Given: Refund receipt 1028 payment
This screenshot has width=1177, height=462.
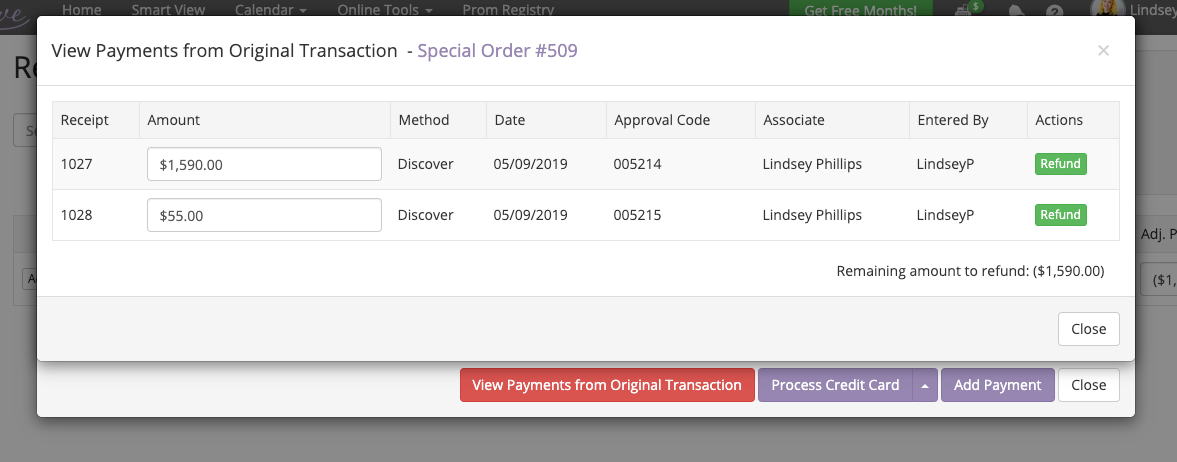Looking at the screenshot, I should (1061, 215).
